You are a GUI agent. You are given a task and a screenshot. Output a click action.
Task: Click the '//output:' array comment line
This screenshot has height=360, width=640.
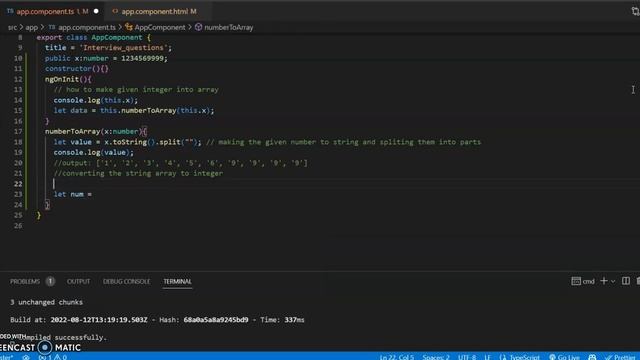(x=180, y=163)
